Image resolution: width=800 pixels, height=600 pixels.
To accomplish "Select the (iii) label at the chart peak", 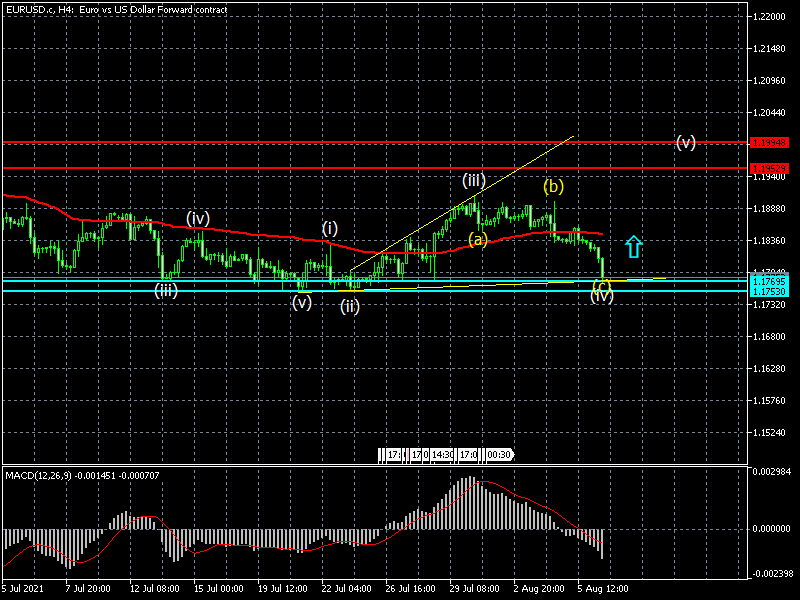I will click(x=473, y=181).
